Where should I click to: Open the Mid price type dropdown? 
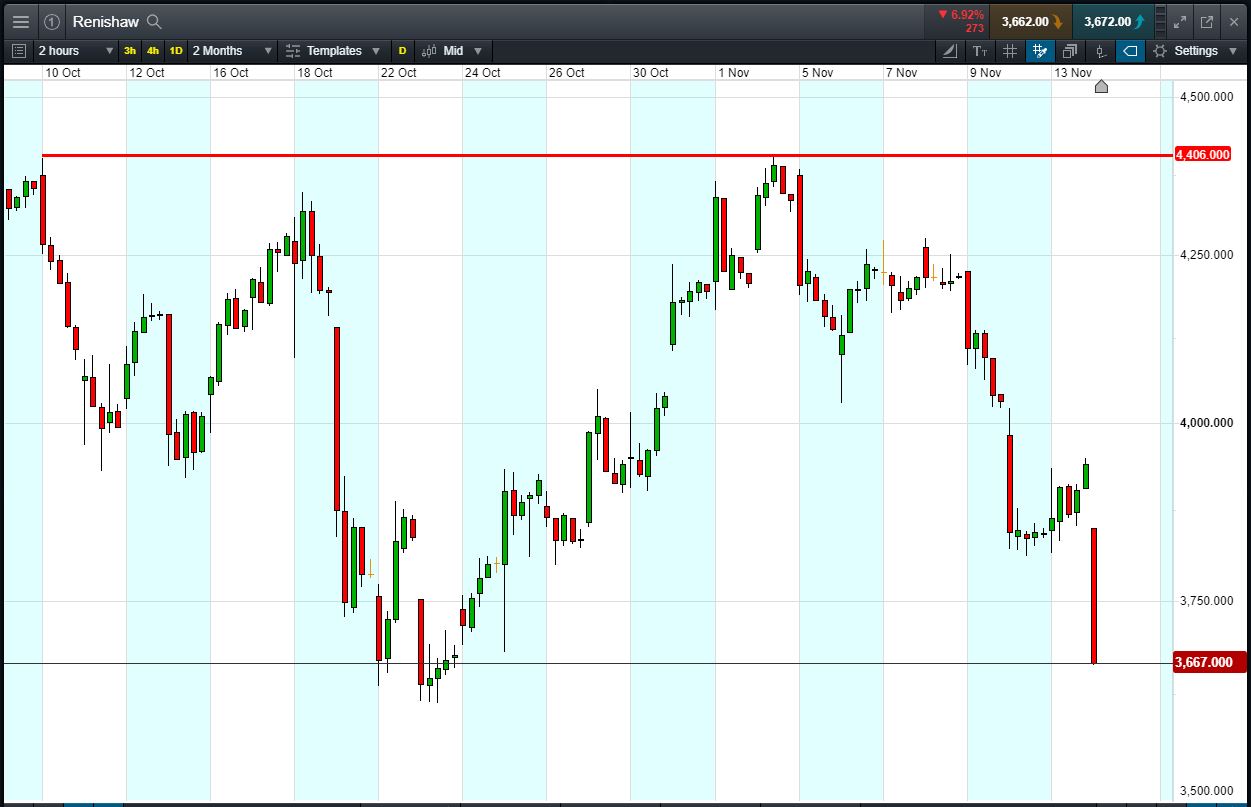coord(452,51)
